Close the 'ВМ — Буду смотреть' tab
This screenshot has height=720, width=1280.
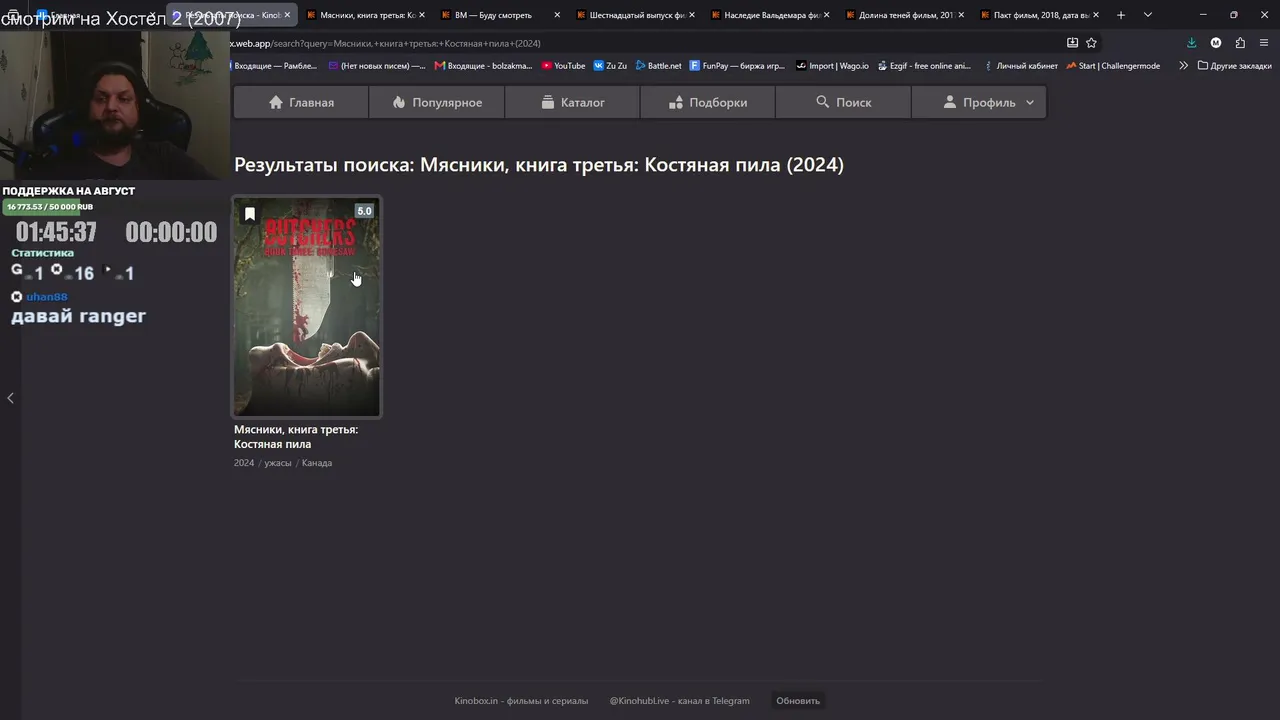click(x=557, y=15)
